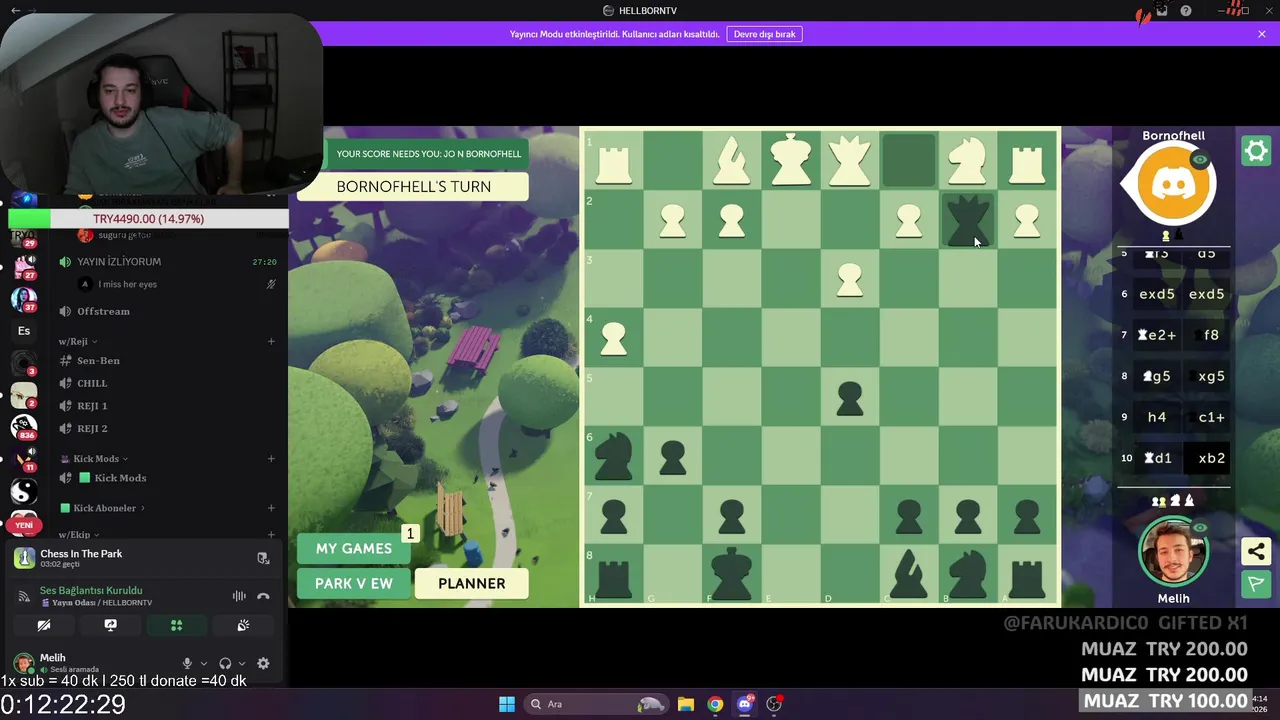This screenshot has width=1280, height=720.
Task: Click the share icon beside Melih's avatar
Action: click(1256, 551)
